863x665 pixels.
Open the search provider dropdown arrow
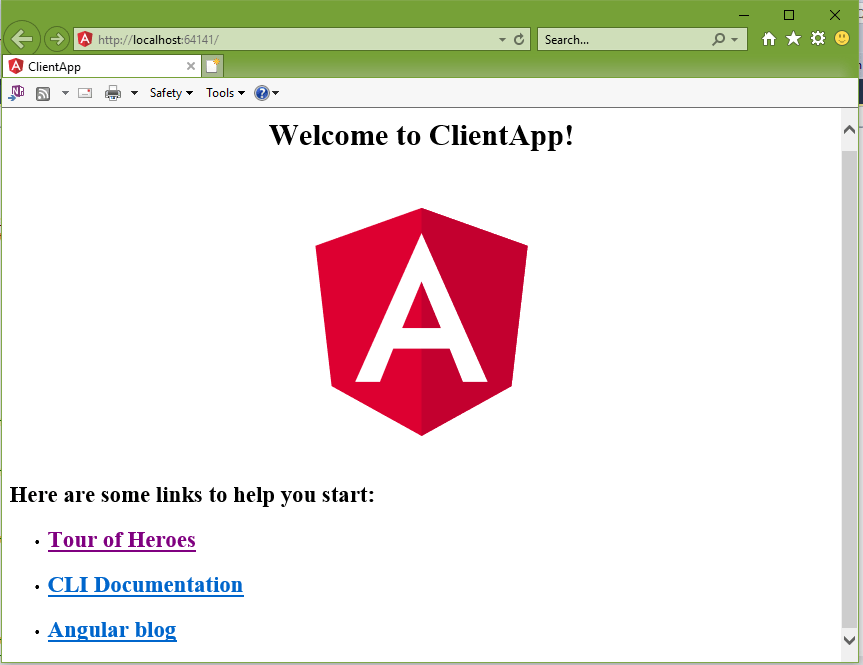[x=735, y=40]
